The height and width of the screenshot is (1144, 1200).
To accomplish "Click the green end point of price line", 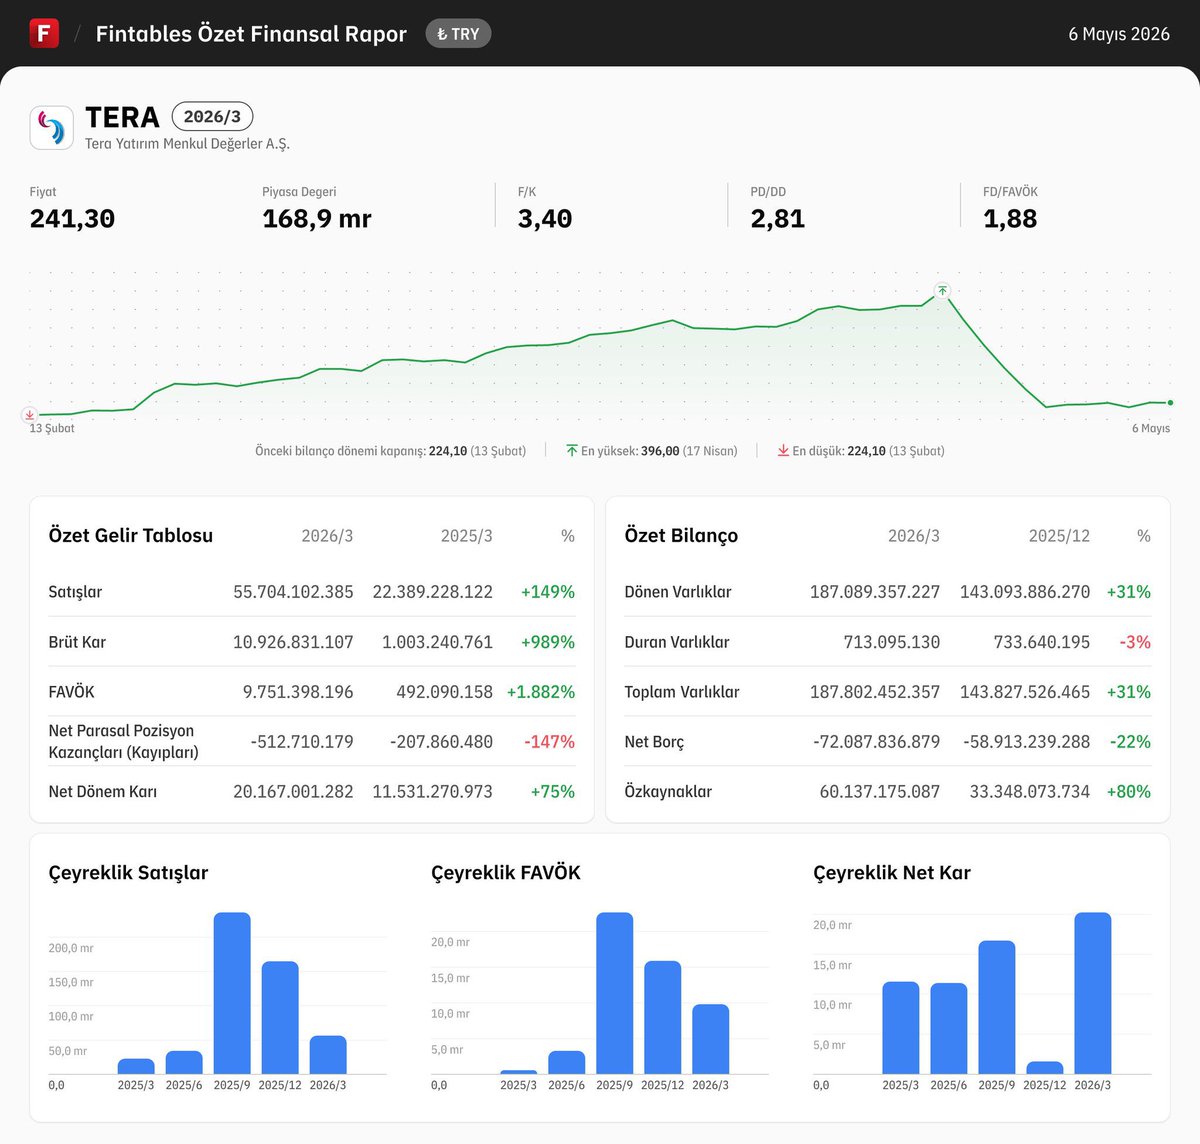I will [x=1170, y=403].
